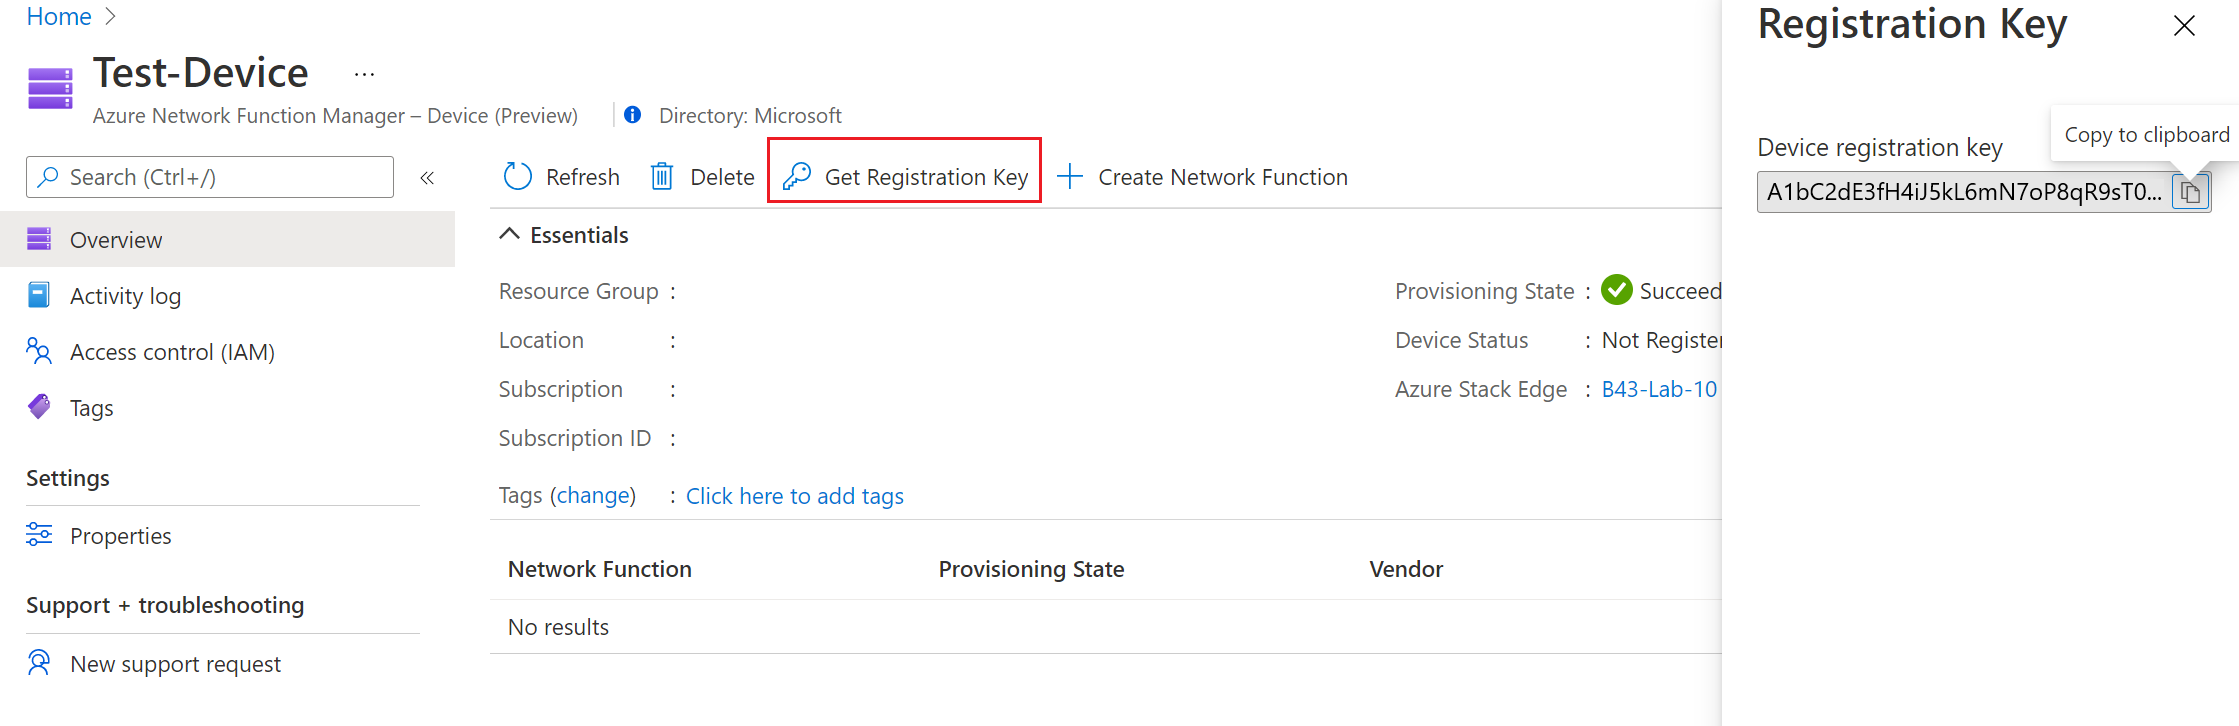The height and width of the screenshot is (726, 2239).
Task: Open the Activity log page
Action: 125,296
